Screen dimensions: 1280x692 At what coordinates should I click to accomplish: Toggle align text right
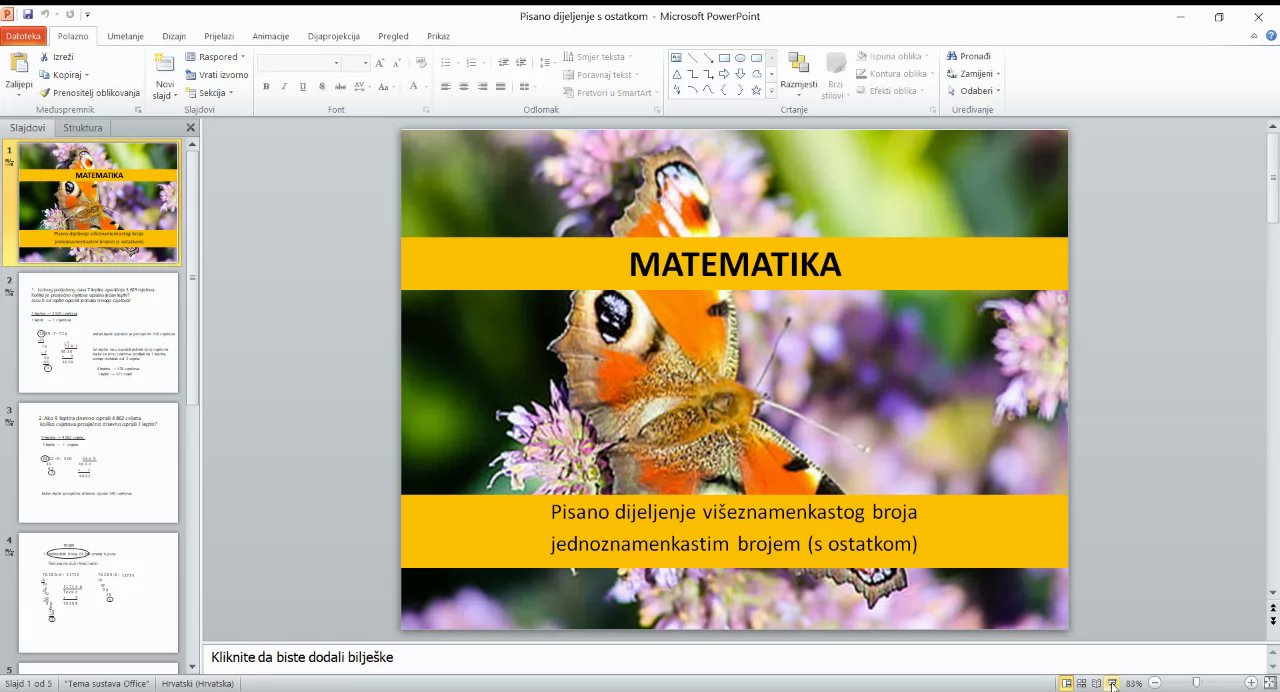482,87
